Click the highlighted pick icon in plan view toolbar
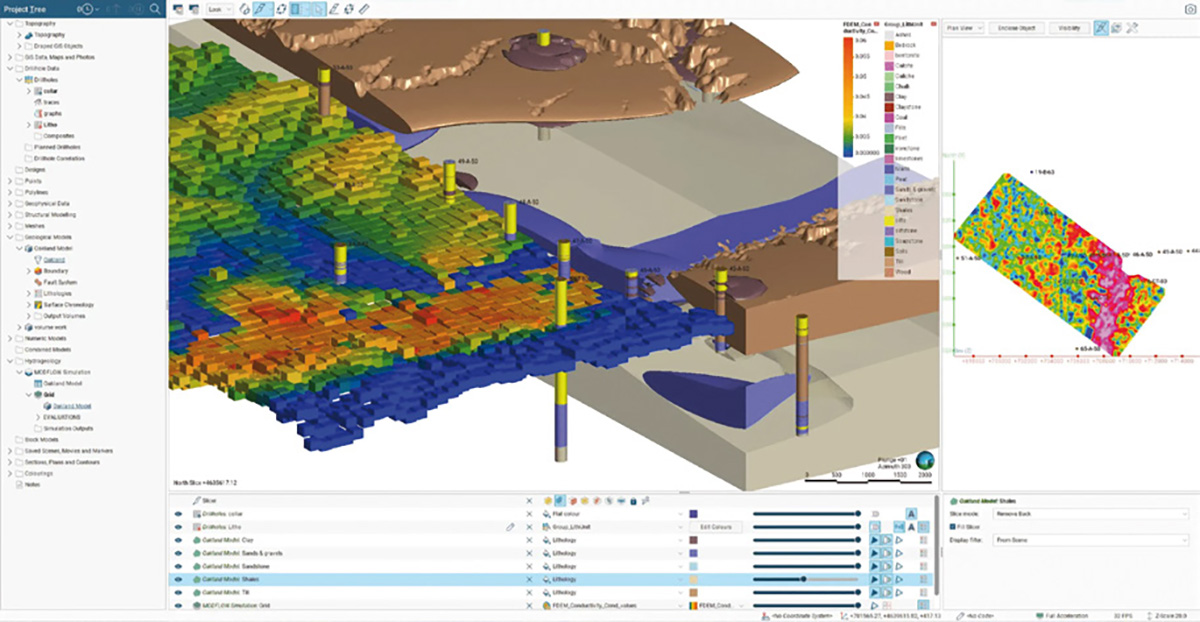Viewport: 1200px width, 622px height. 1100,28
